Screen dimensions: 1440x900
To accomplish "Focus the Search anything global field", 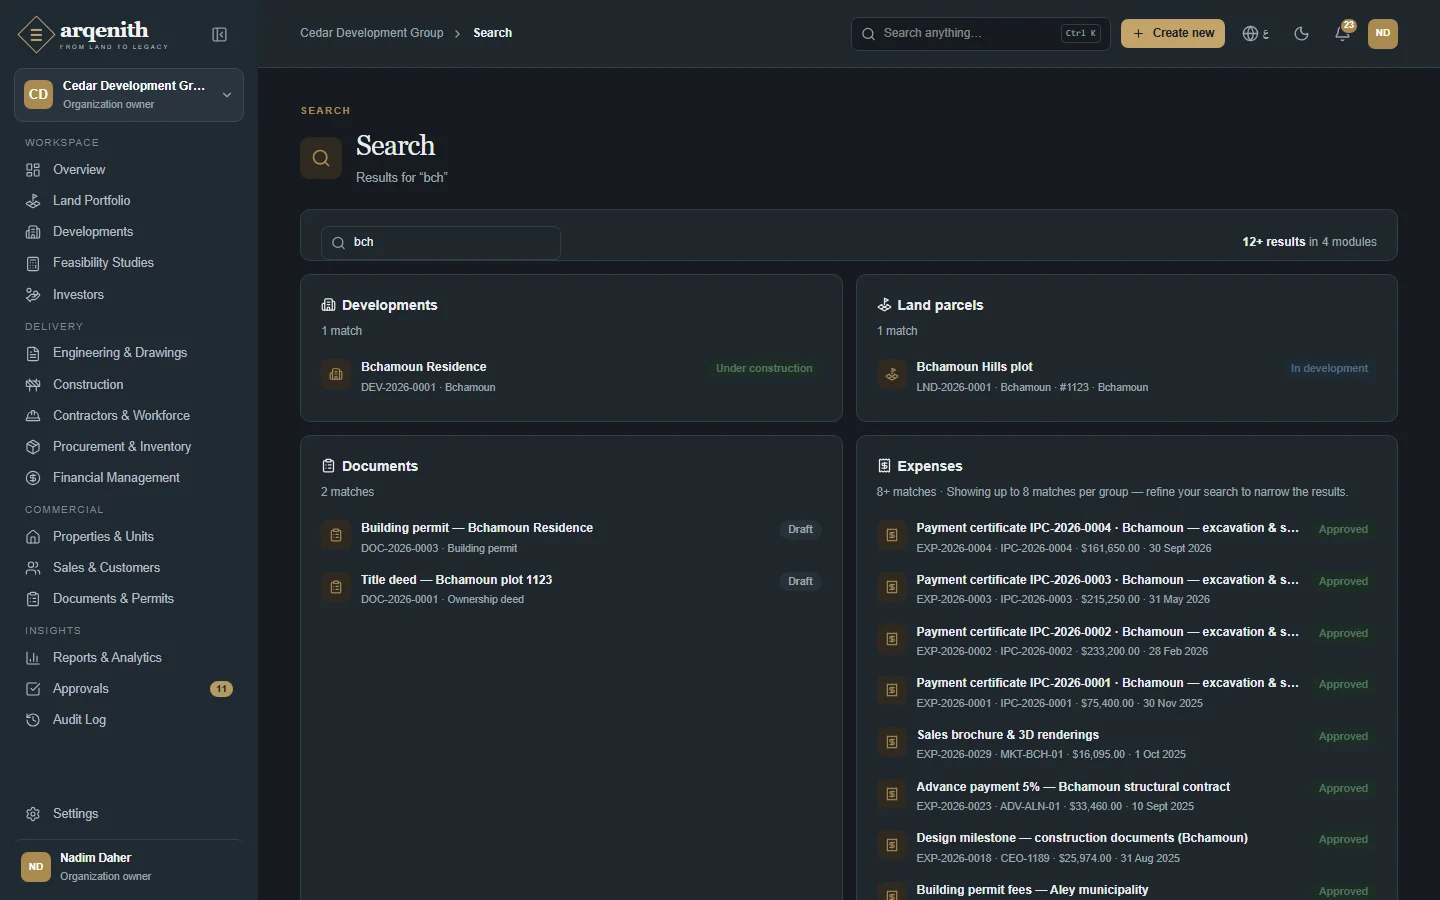I will [x=980, y=34].
